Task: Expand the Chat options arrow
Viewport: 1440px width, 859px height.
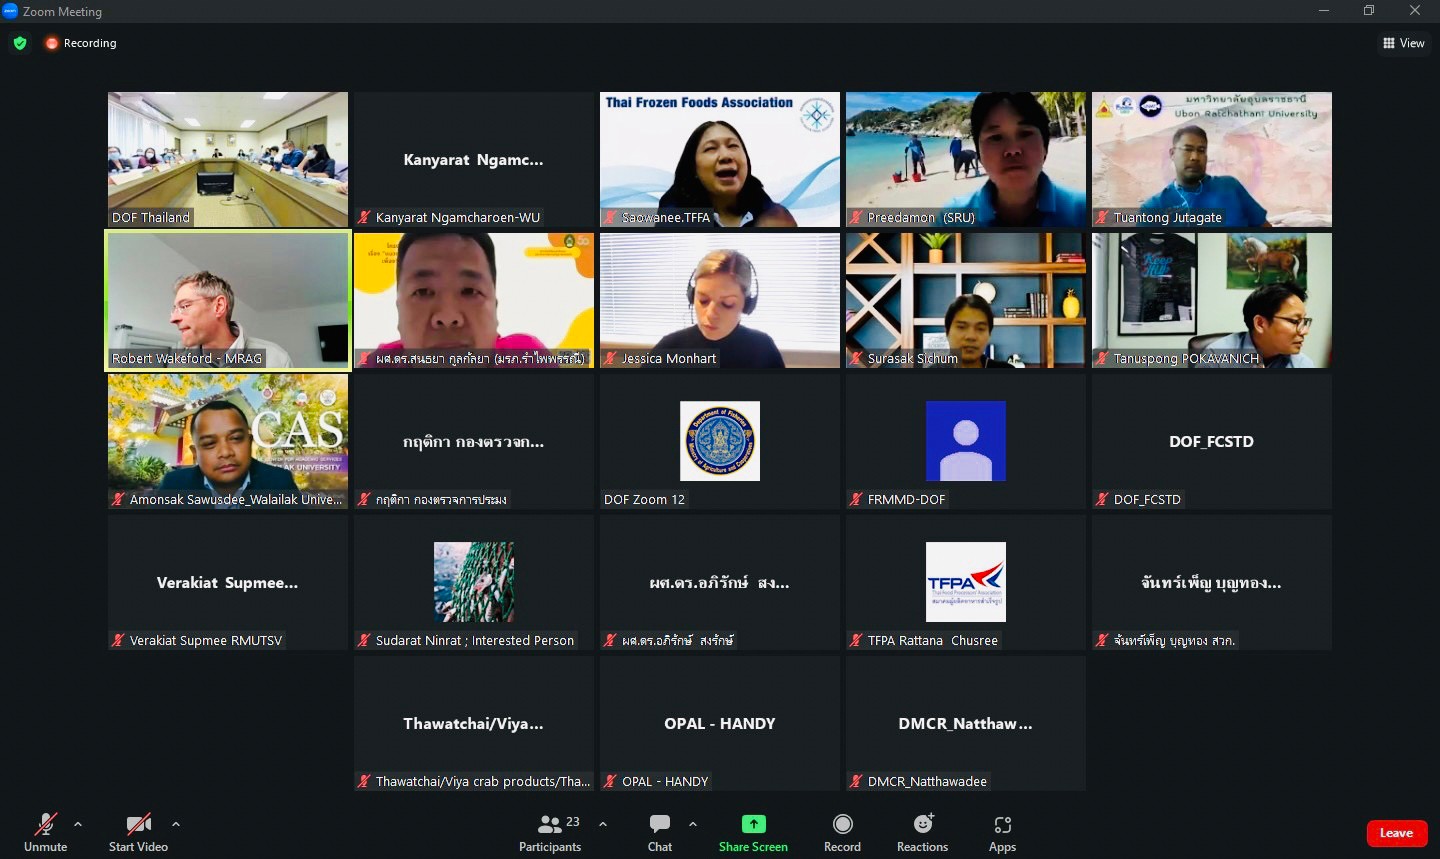Action: 693,824
